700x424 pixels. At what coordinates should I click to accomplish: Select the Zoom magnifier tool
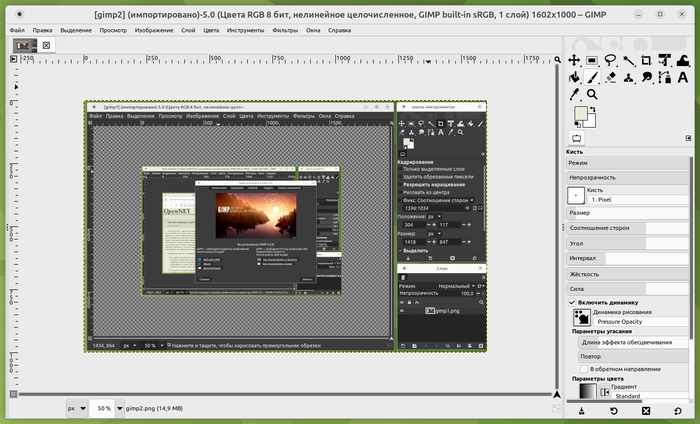coord(592,94)
